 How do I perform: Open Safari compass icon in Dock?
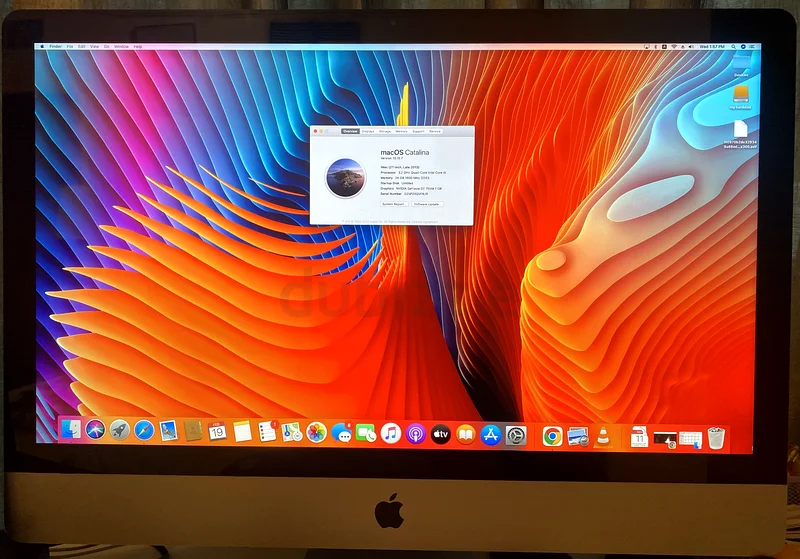click(x=144, y=430)
